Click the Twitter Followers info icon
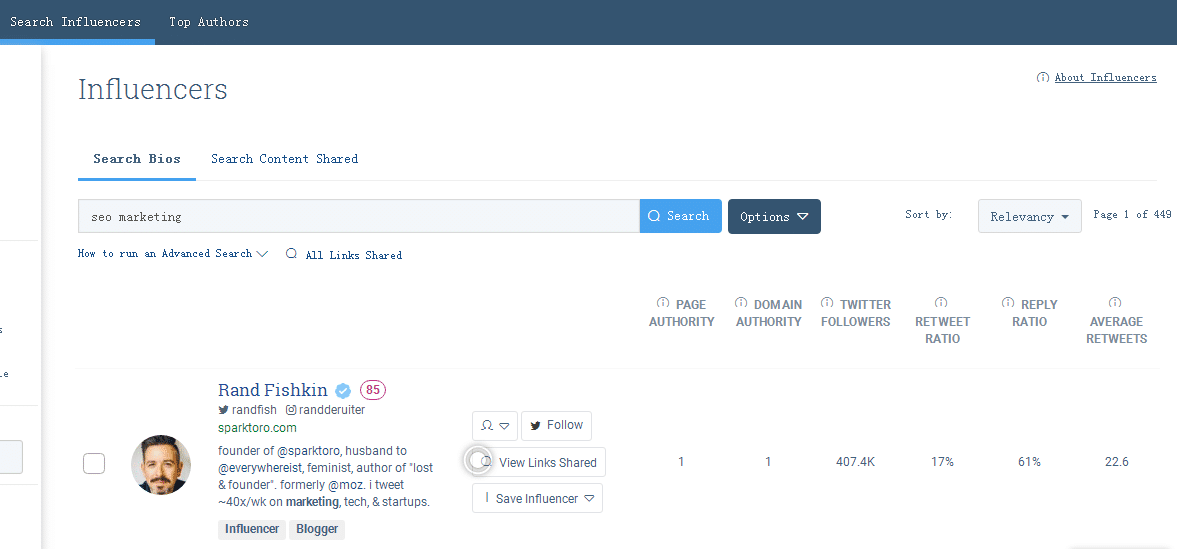1177x549 pixels. (x=827, y=303)
